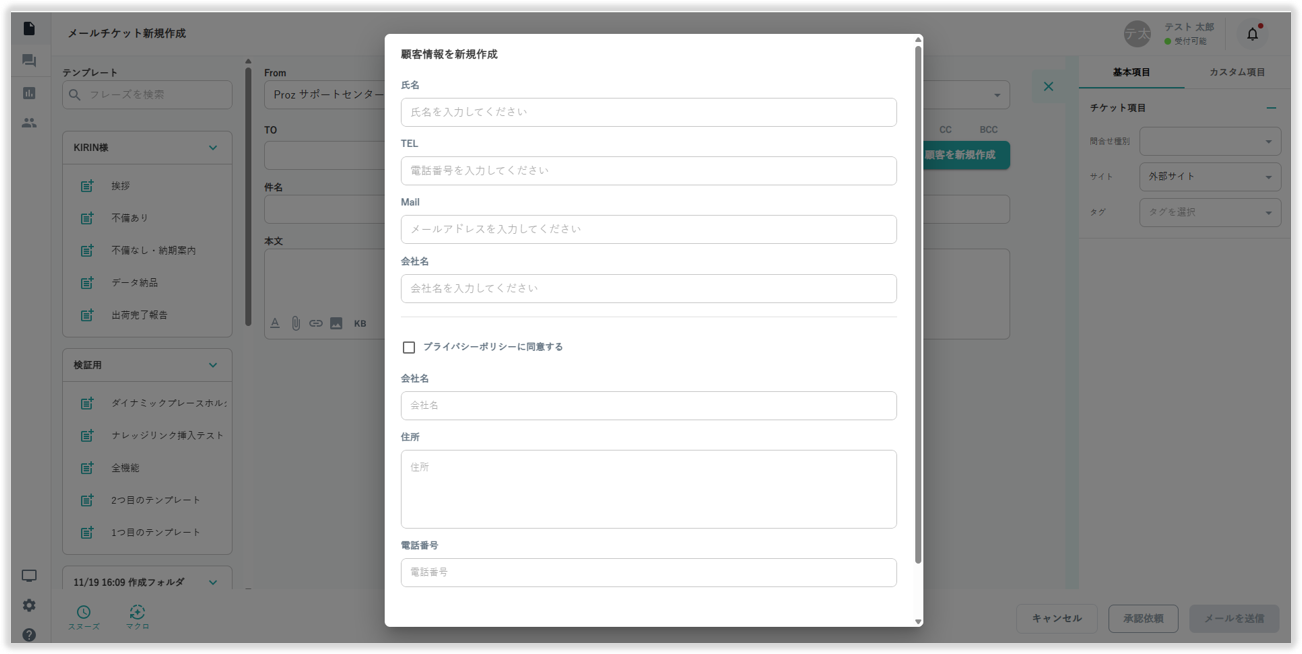The height and width of the screenshot is (654, 1302).
Task: Click the macro icon
Action: coord(137,612)
